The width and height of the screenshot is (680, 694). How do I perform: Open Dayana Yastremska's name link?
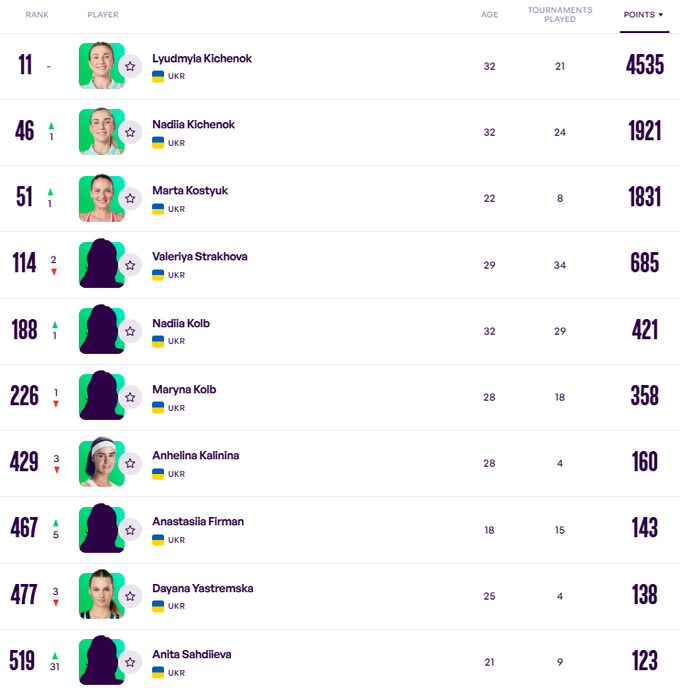pyautogui.click(x=202, y=588)
